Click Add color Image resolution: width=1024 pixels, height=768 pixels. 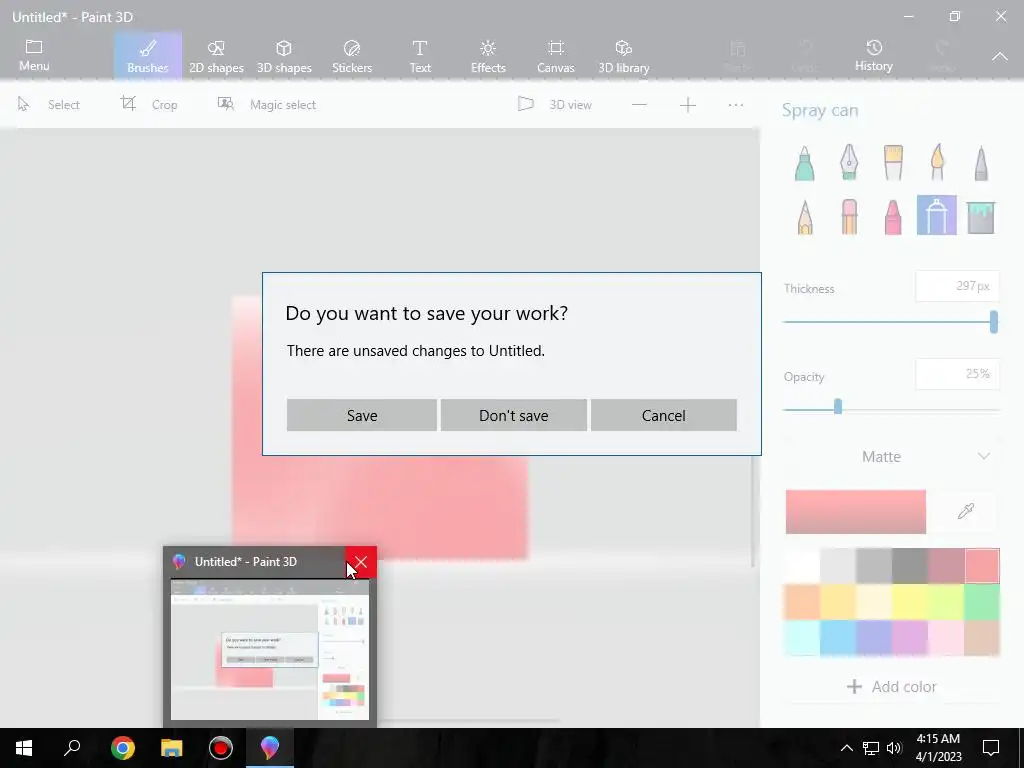(891, 686)
